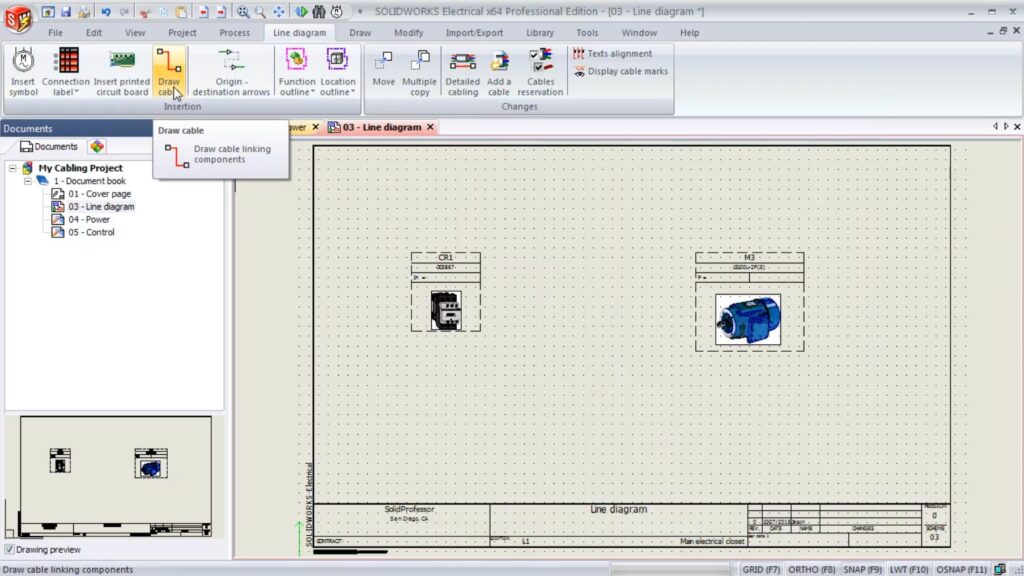Select the Move tool
Image resolution: width=1024 pixels, height=576 pixels.
pos(383,68)
